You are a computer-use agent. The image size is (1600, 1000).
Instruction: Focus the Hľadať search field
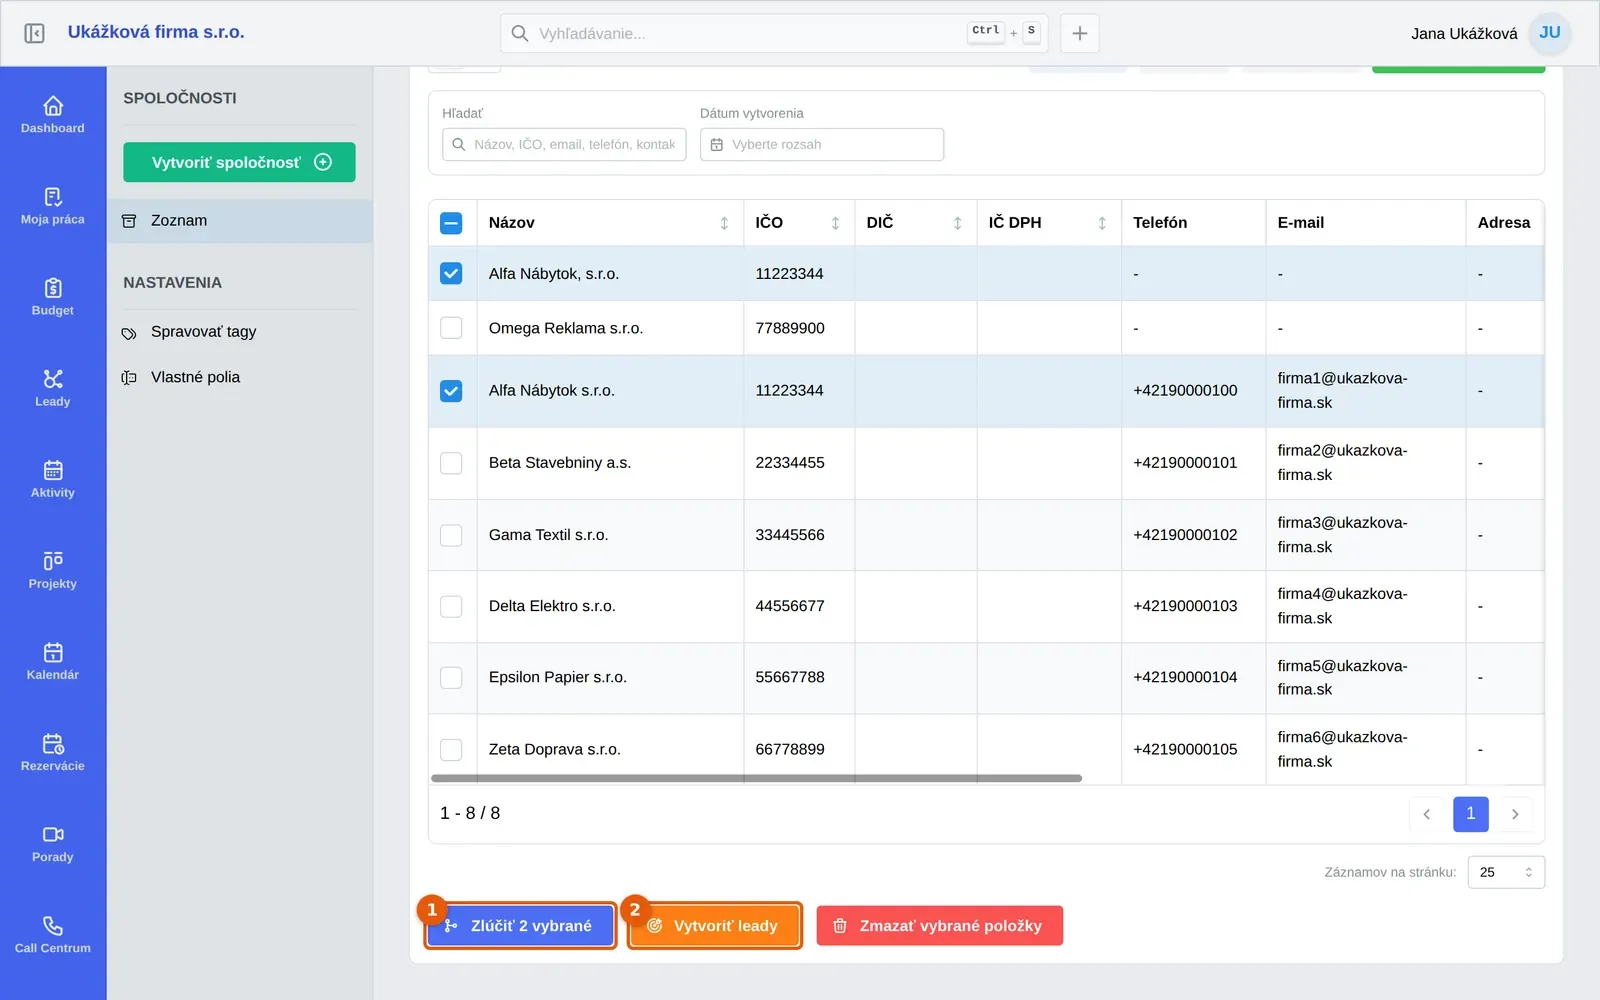coord(564,144)
